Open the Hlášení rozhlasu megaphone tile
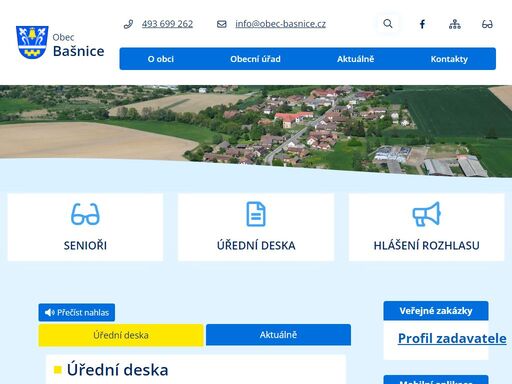 coord(426,227)
